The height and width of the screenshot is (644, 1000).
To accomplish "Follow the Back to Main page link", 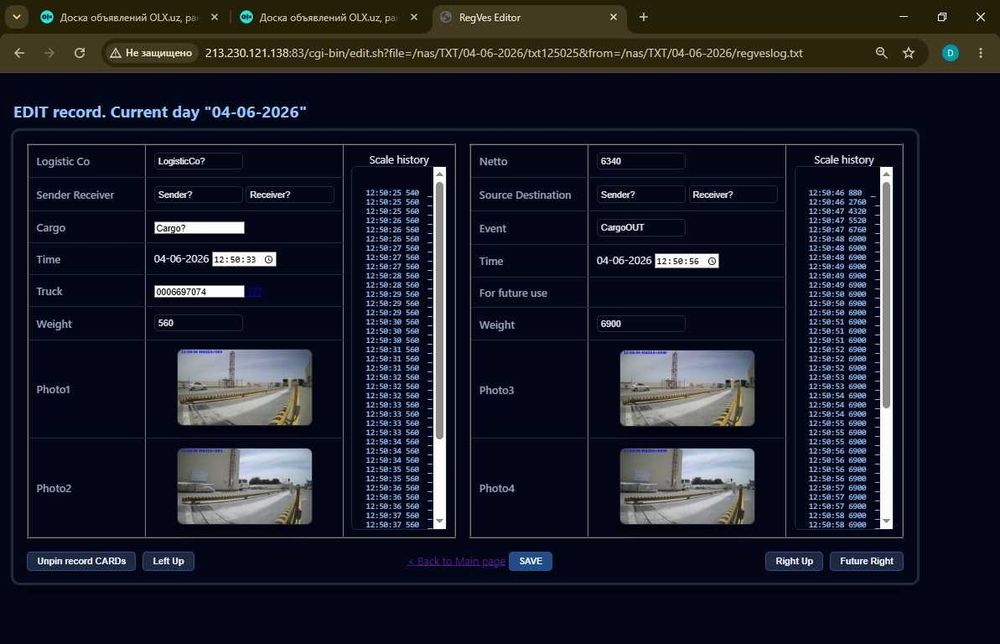I will click(457, 561).
